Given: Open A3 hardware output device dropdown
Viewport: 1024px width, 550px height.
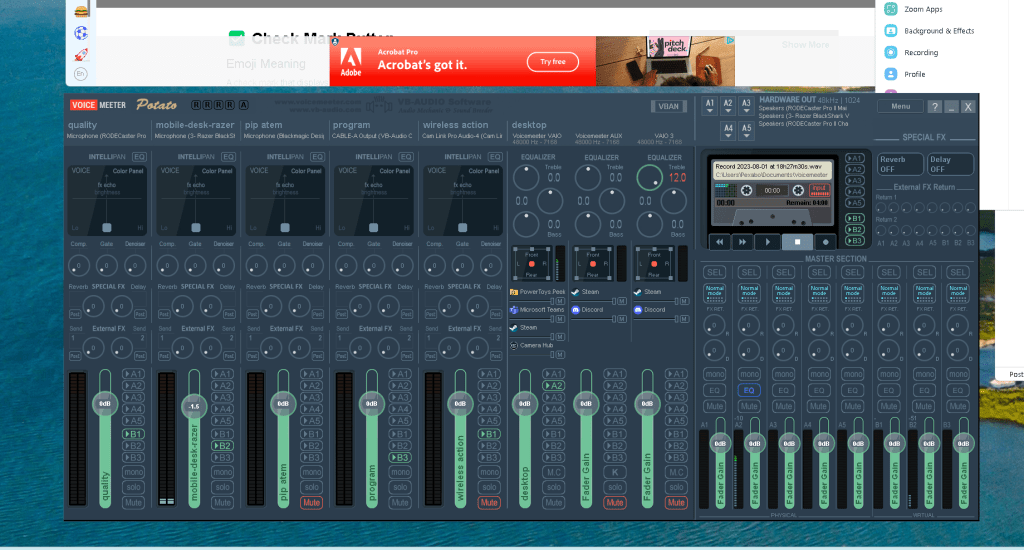Looking at the screenshot, I should click(x=746, y=106).
